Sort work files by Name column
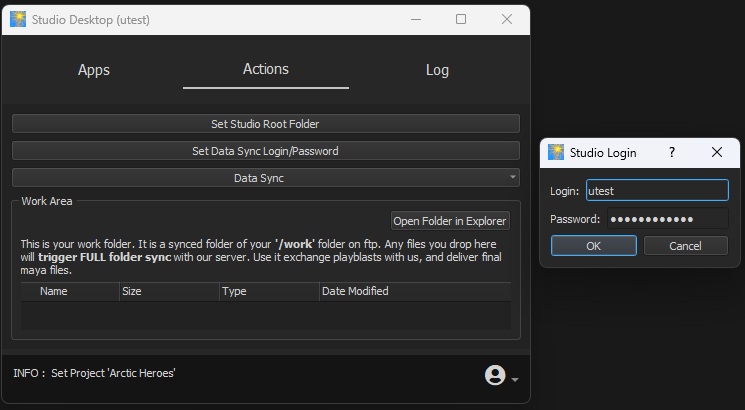The height and width of the screenshot is (410, 745). coord(70,291)
